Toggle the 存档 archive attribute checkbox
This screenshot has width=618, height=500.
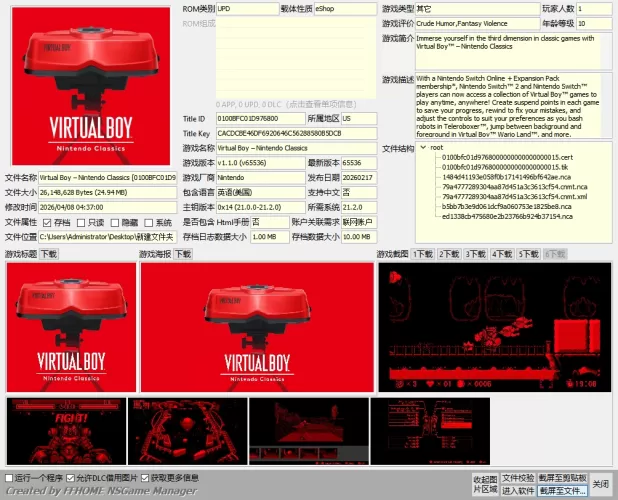click(x=47, y=223)
